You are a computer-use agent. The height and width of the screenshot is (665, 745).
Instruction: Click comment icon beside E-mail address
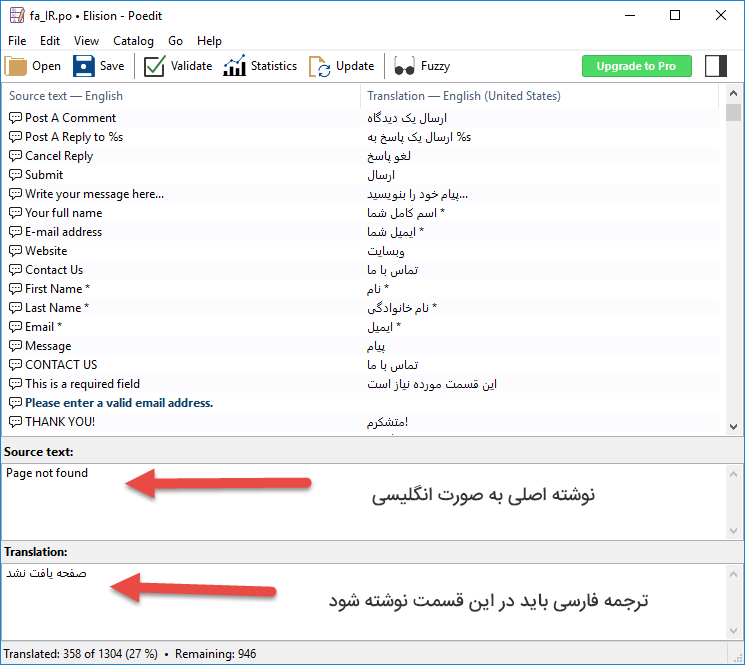coord(15,231)
